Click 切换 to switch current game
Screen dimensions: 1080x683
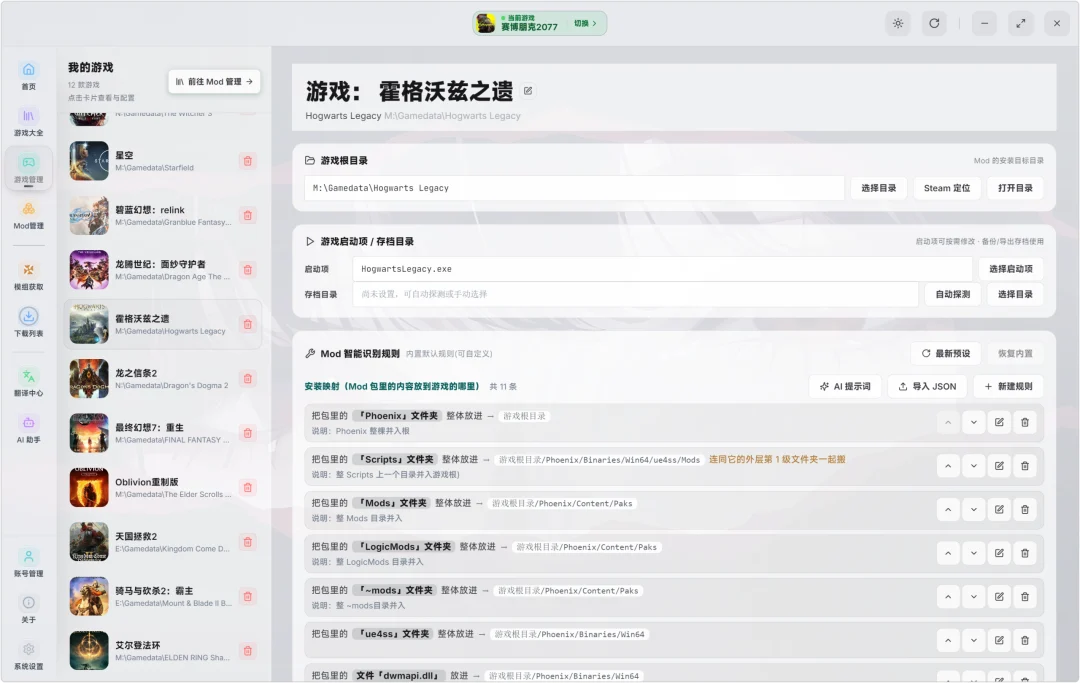585,23
